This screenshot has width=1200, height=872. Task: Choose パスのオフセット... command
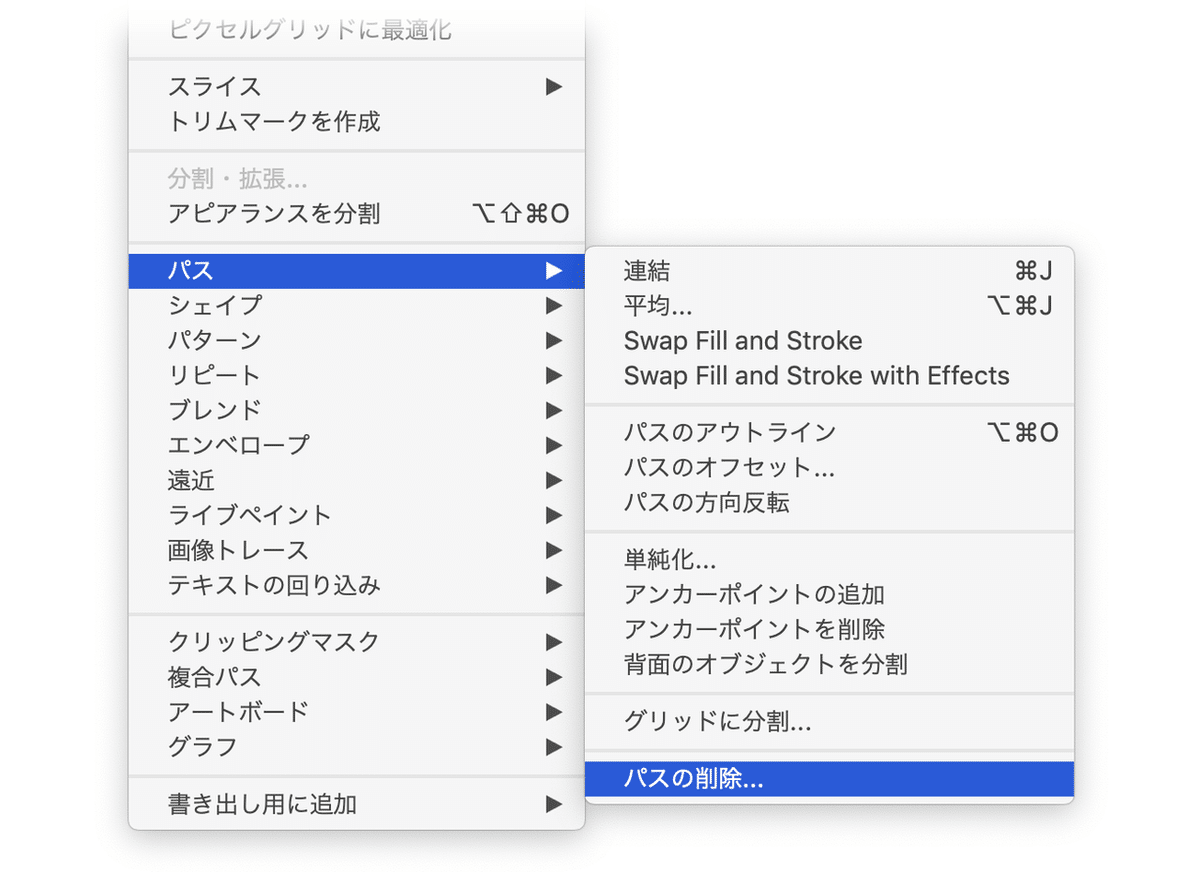pos(829,467)
